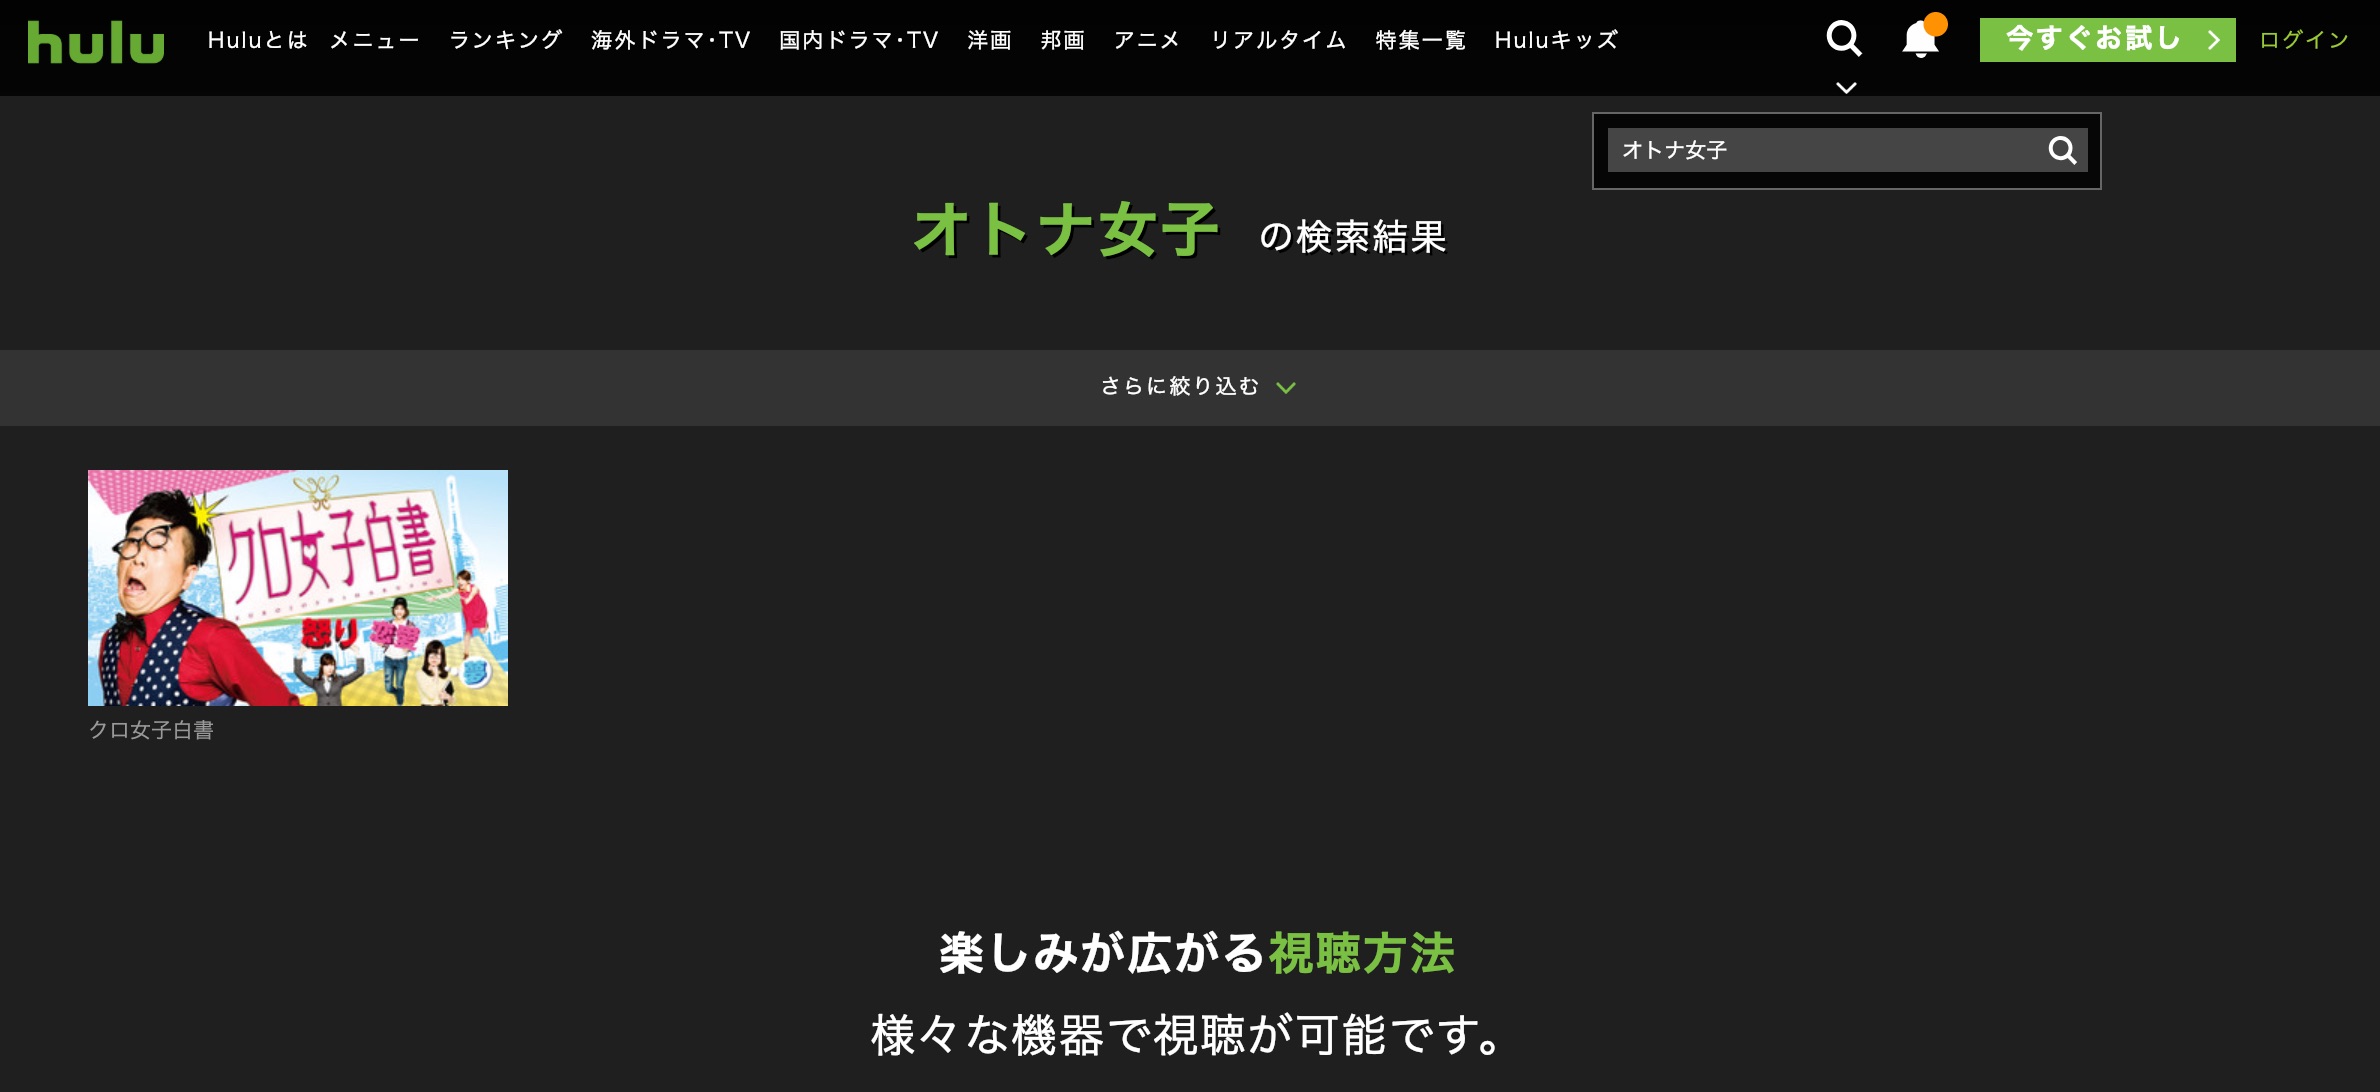Go to ランキング page
Screen dimensions: 2380x1092
(x=505, y=40)
